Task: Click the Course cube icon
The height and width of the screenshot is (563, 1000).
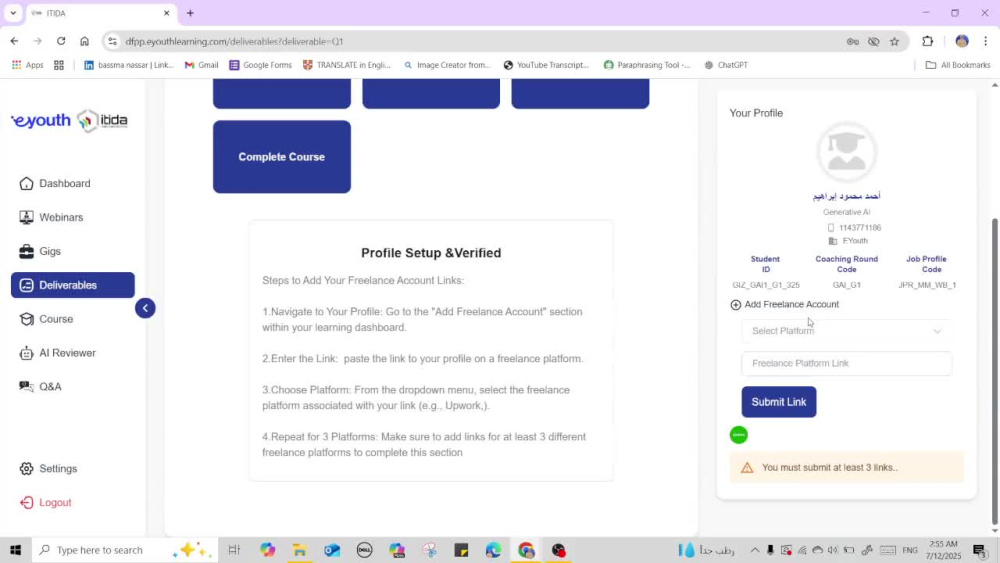Action: [26, 319]
